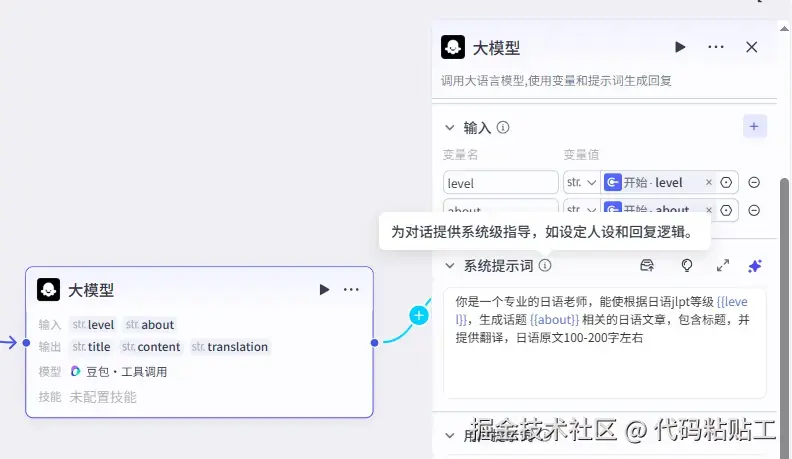Open the str type dropdown for level
Screen dimensions: 792x459
coord(581,182)
